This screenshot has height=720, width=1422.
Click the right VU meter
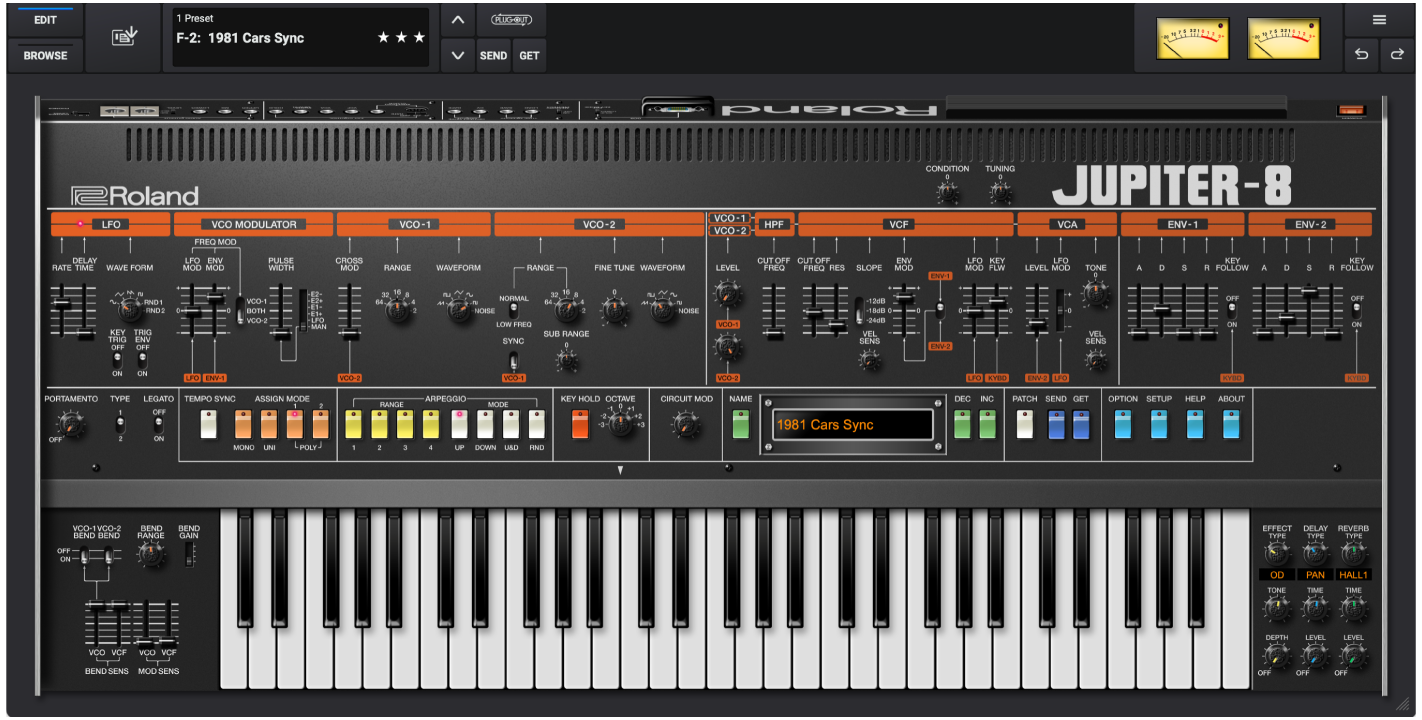point(1283,38)
